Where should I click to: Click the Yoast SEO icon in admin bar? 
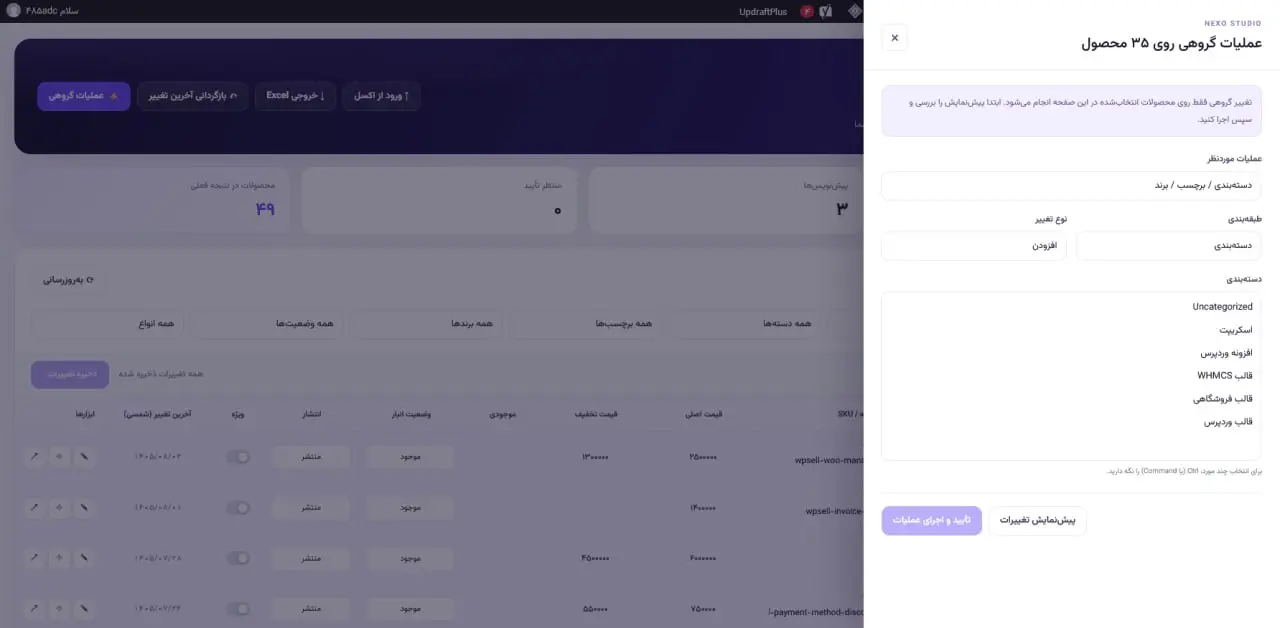tap(826, 11)
